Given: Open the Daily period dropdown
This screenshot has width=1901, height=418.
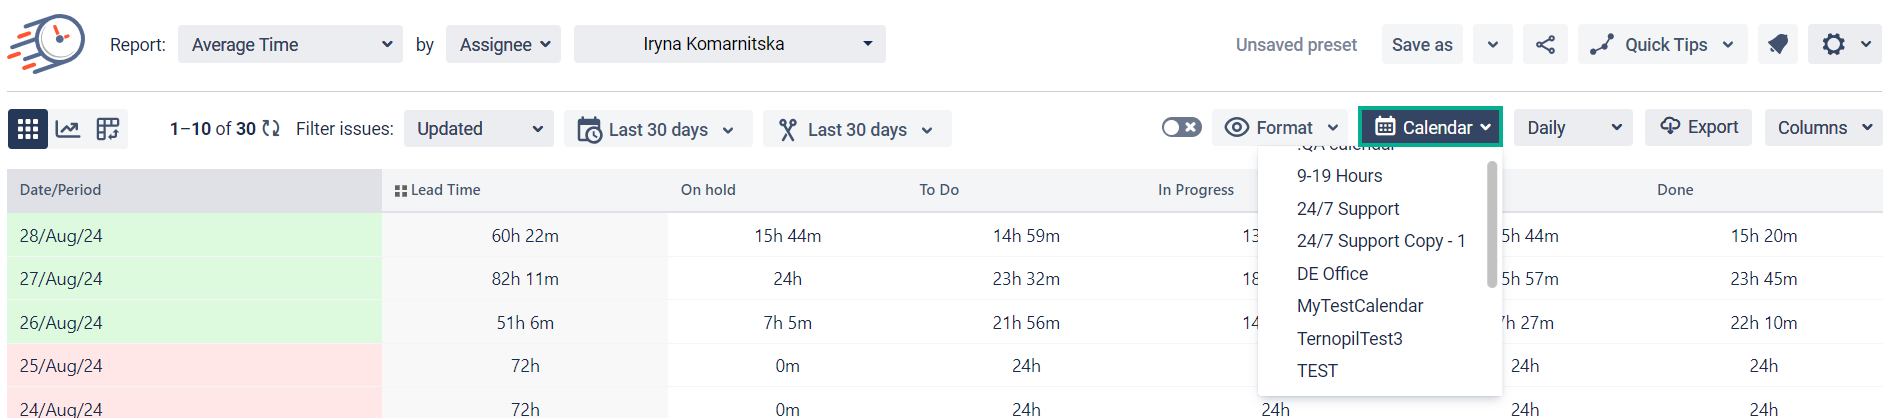Looking at the screenshot, I should pyautogui.click(x=1573, y=128).
